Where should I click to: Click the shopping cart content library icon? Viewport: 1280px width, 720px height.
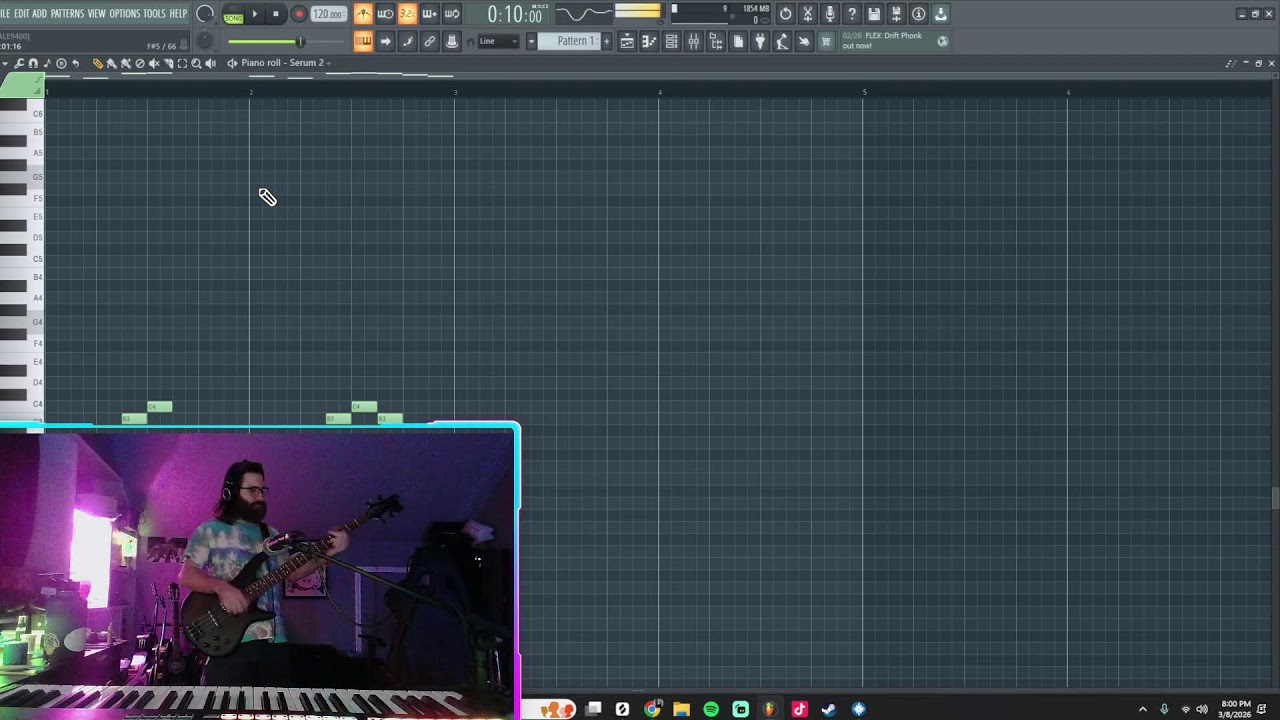pyautogui.click(x=826, y=41)
